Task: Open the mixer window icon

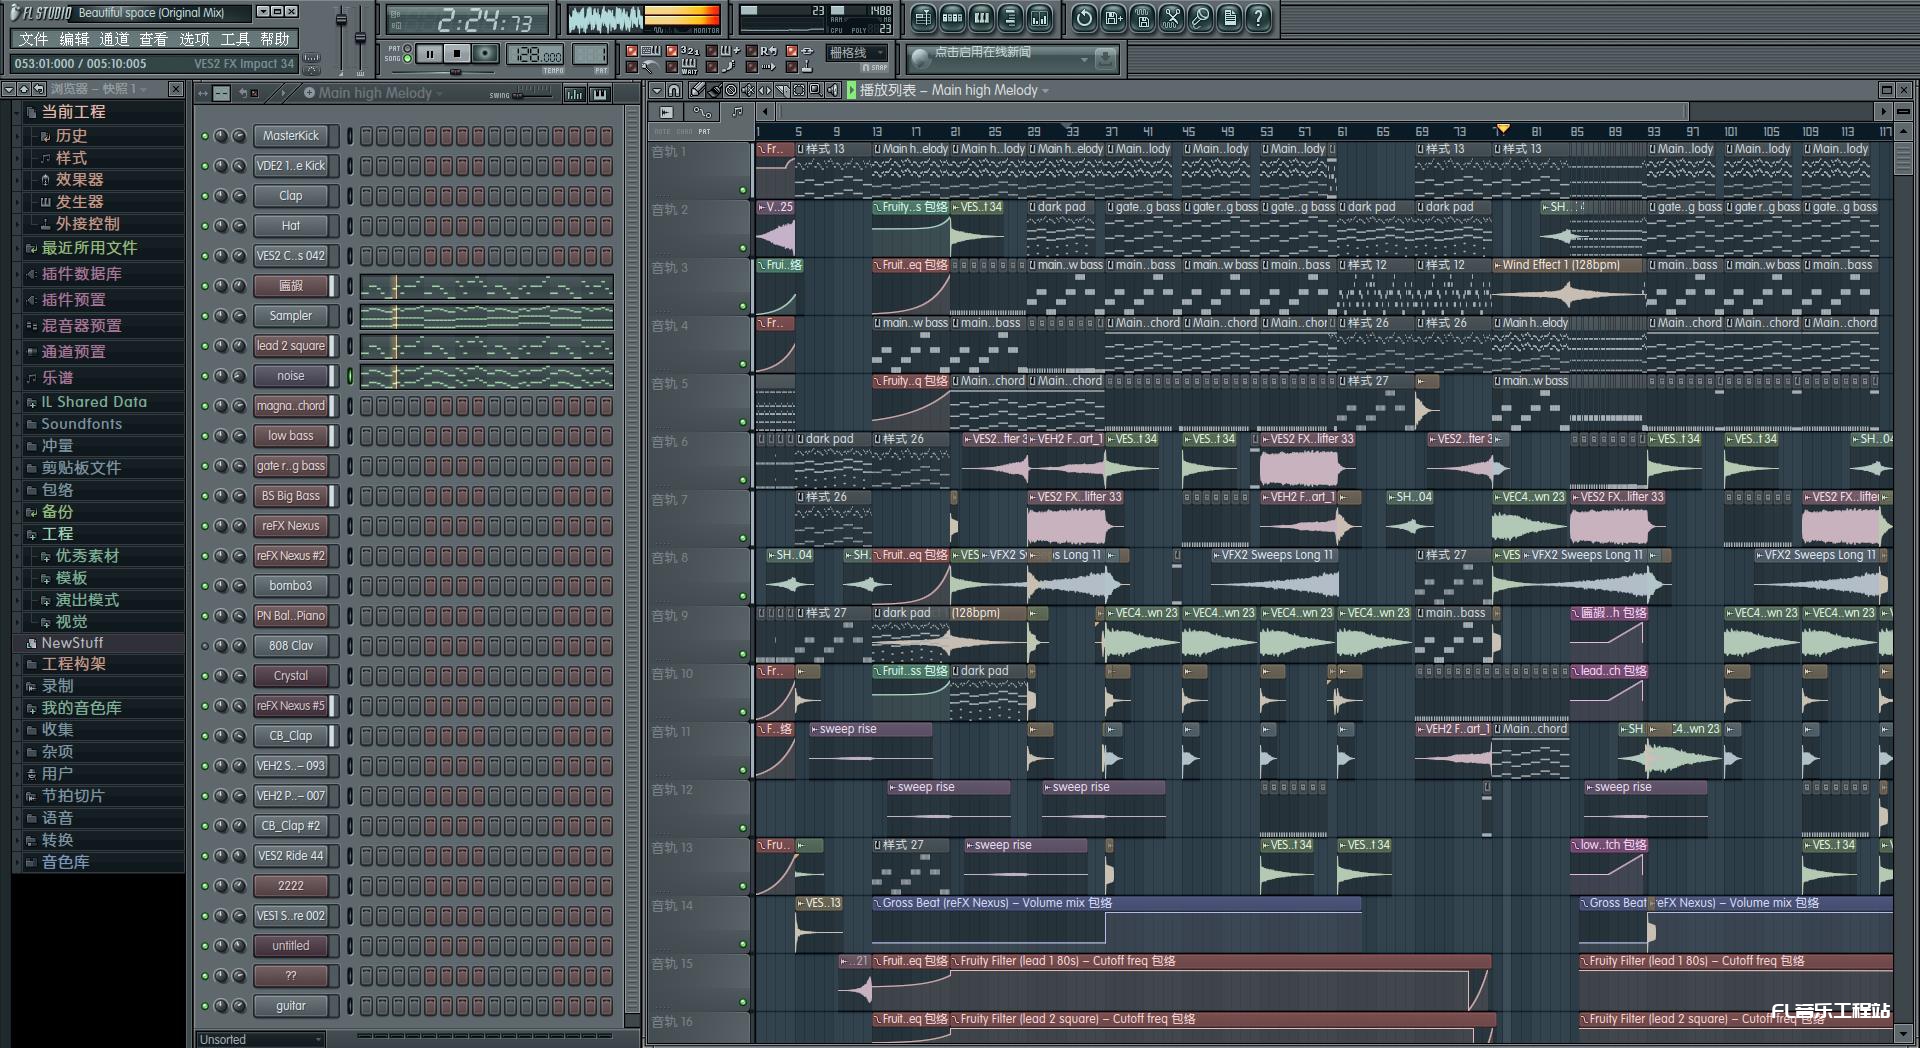Action: pos(1039,18)
